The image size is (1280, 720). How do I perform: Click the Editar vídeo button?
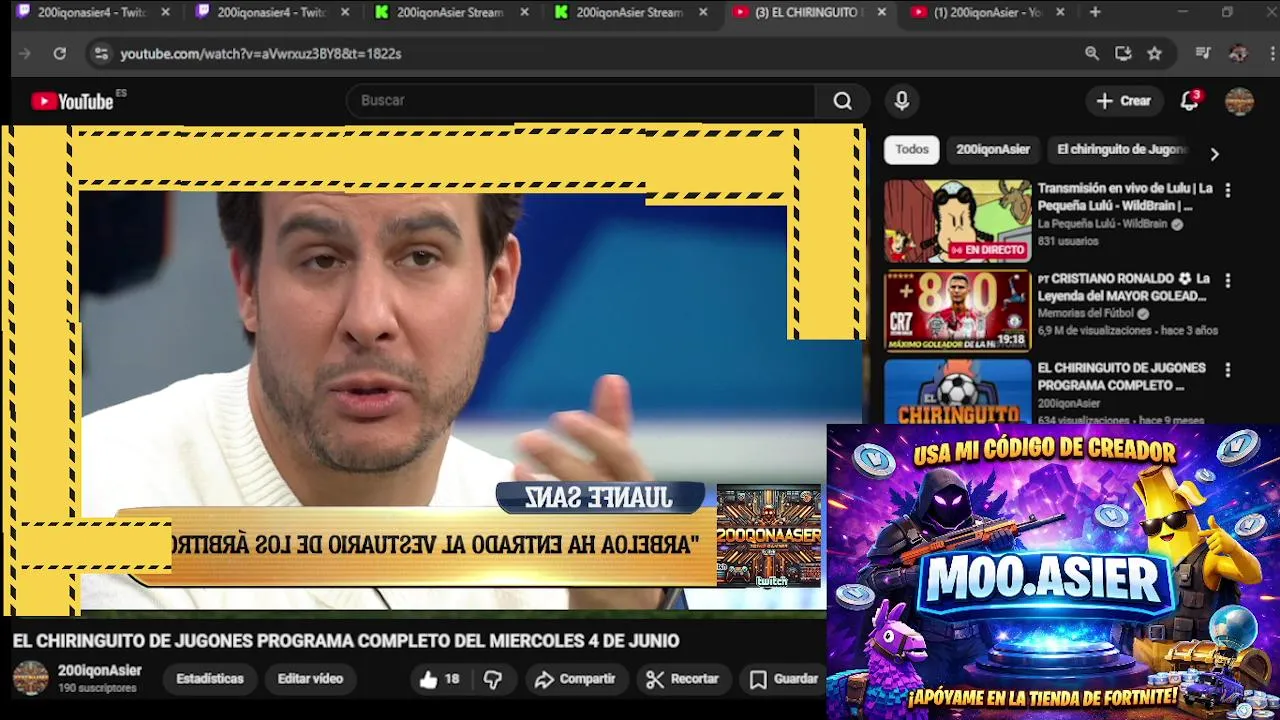(310, 679)
